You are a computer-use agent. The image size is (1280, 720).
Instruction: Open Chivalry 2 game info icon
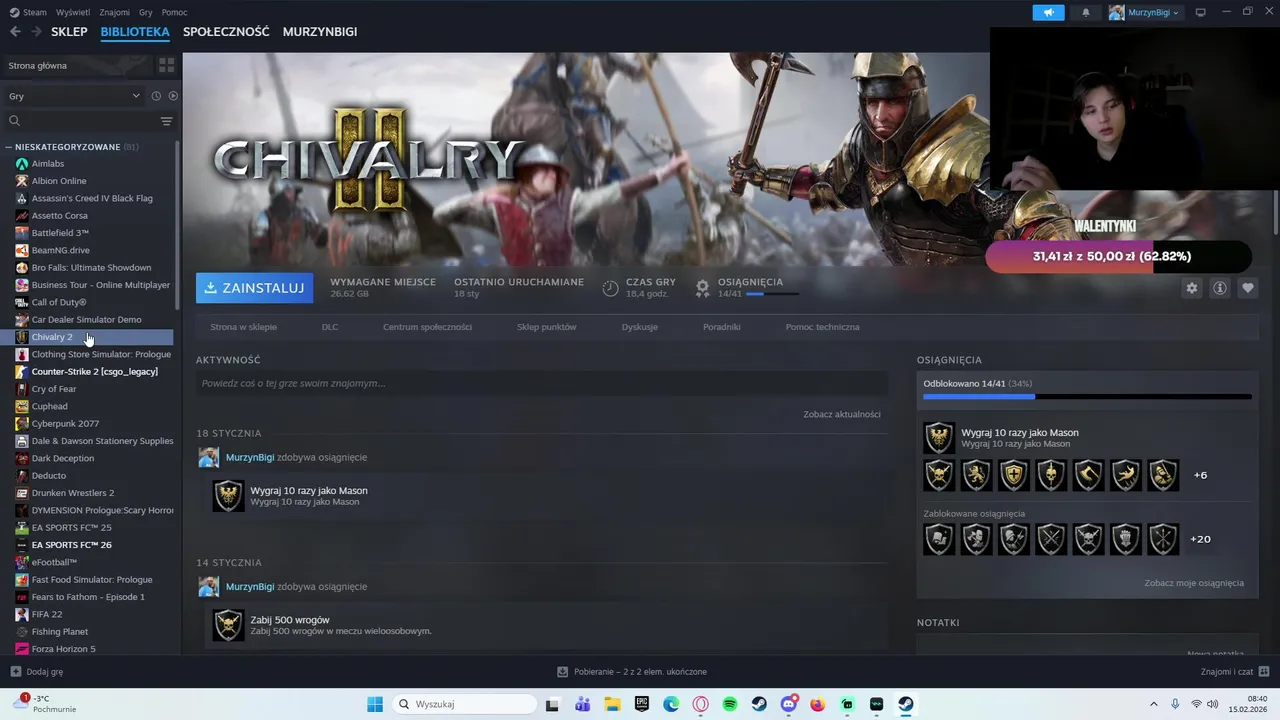(1219, 288)
